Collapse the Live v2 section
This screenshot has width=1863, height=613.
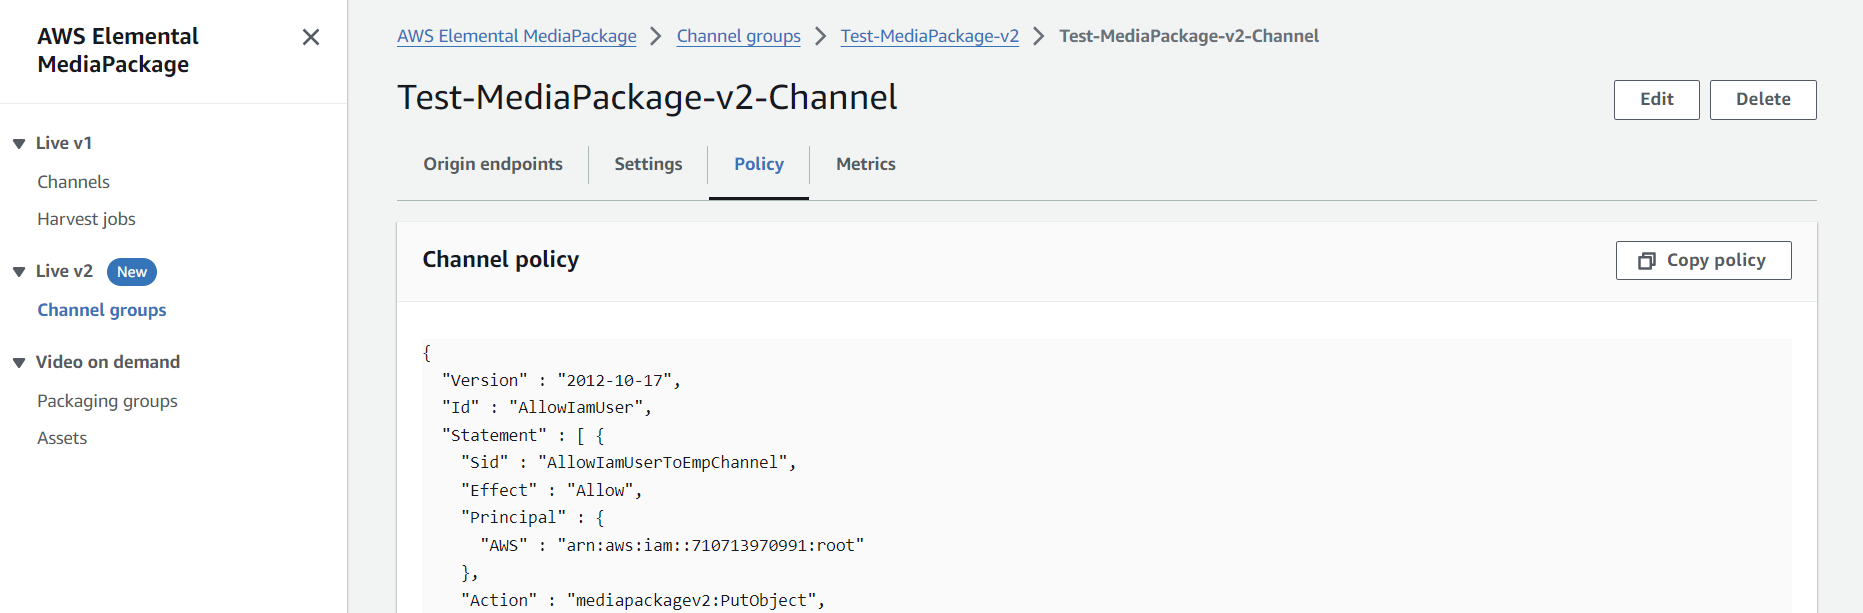coord(19,272)
